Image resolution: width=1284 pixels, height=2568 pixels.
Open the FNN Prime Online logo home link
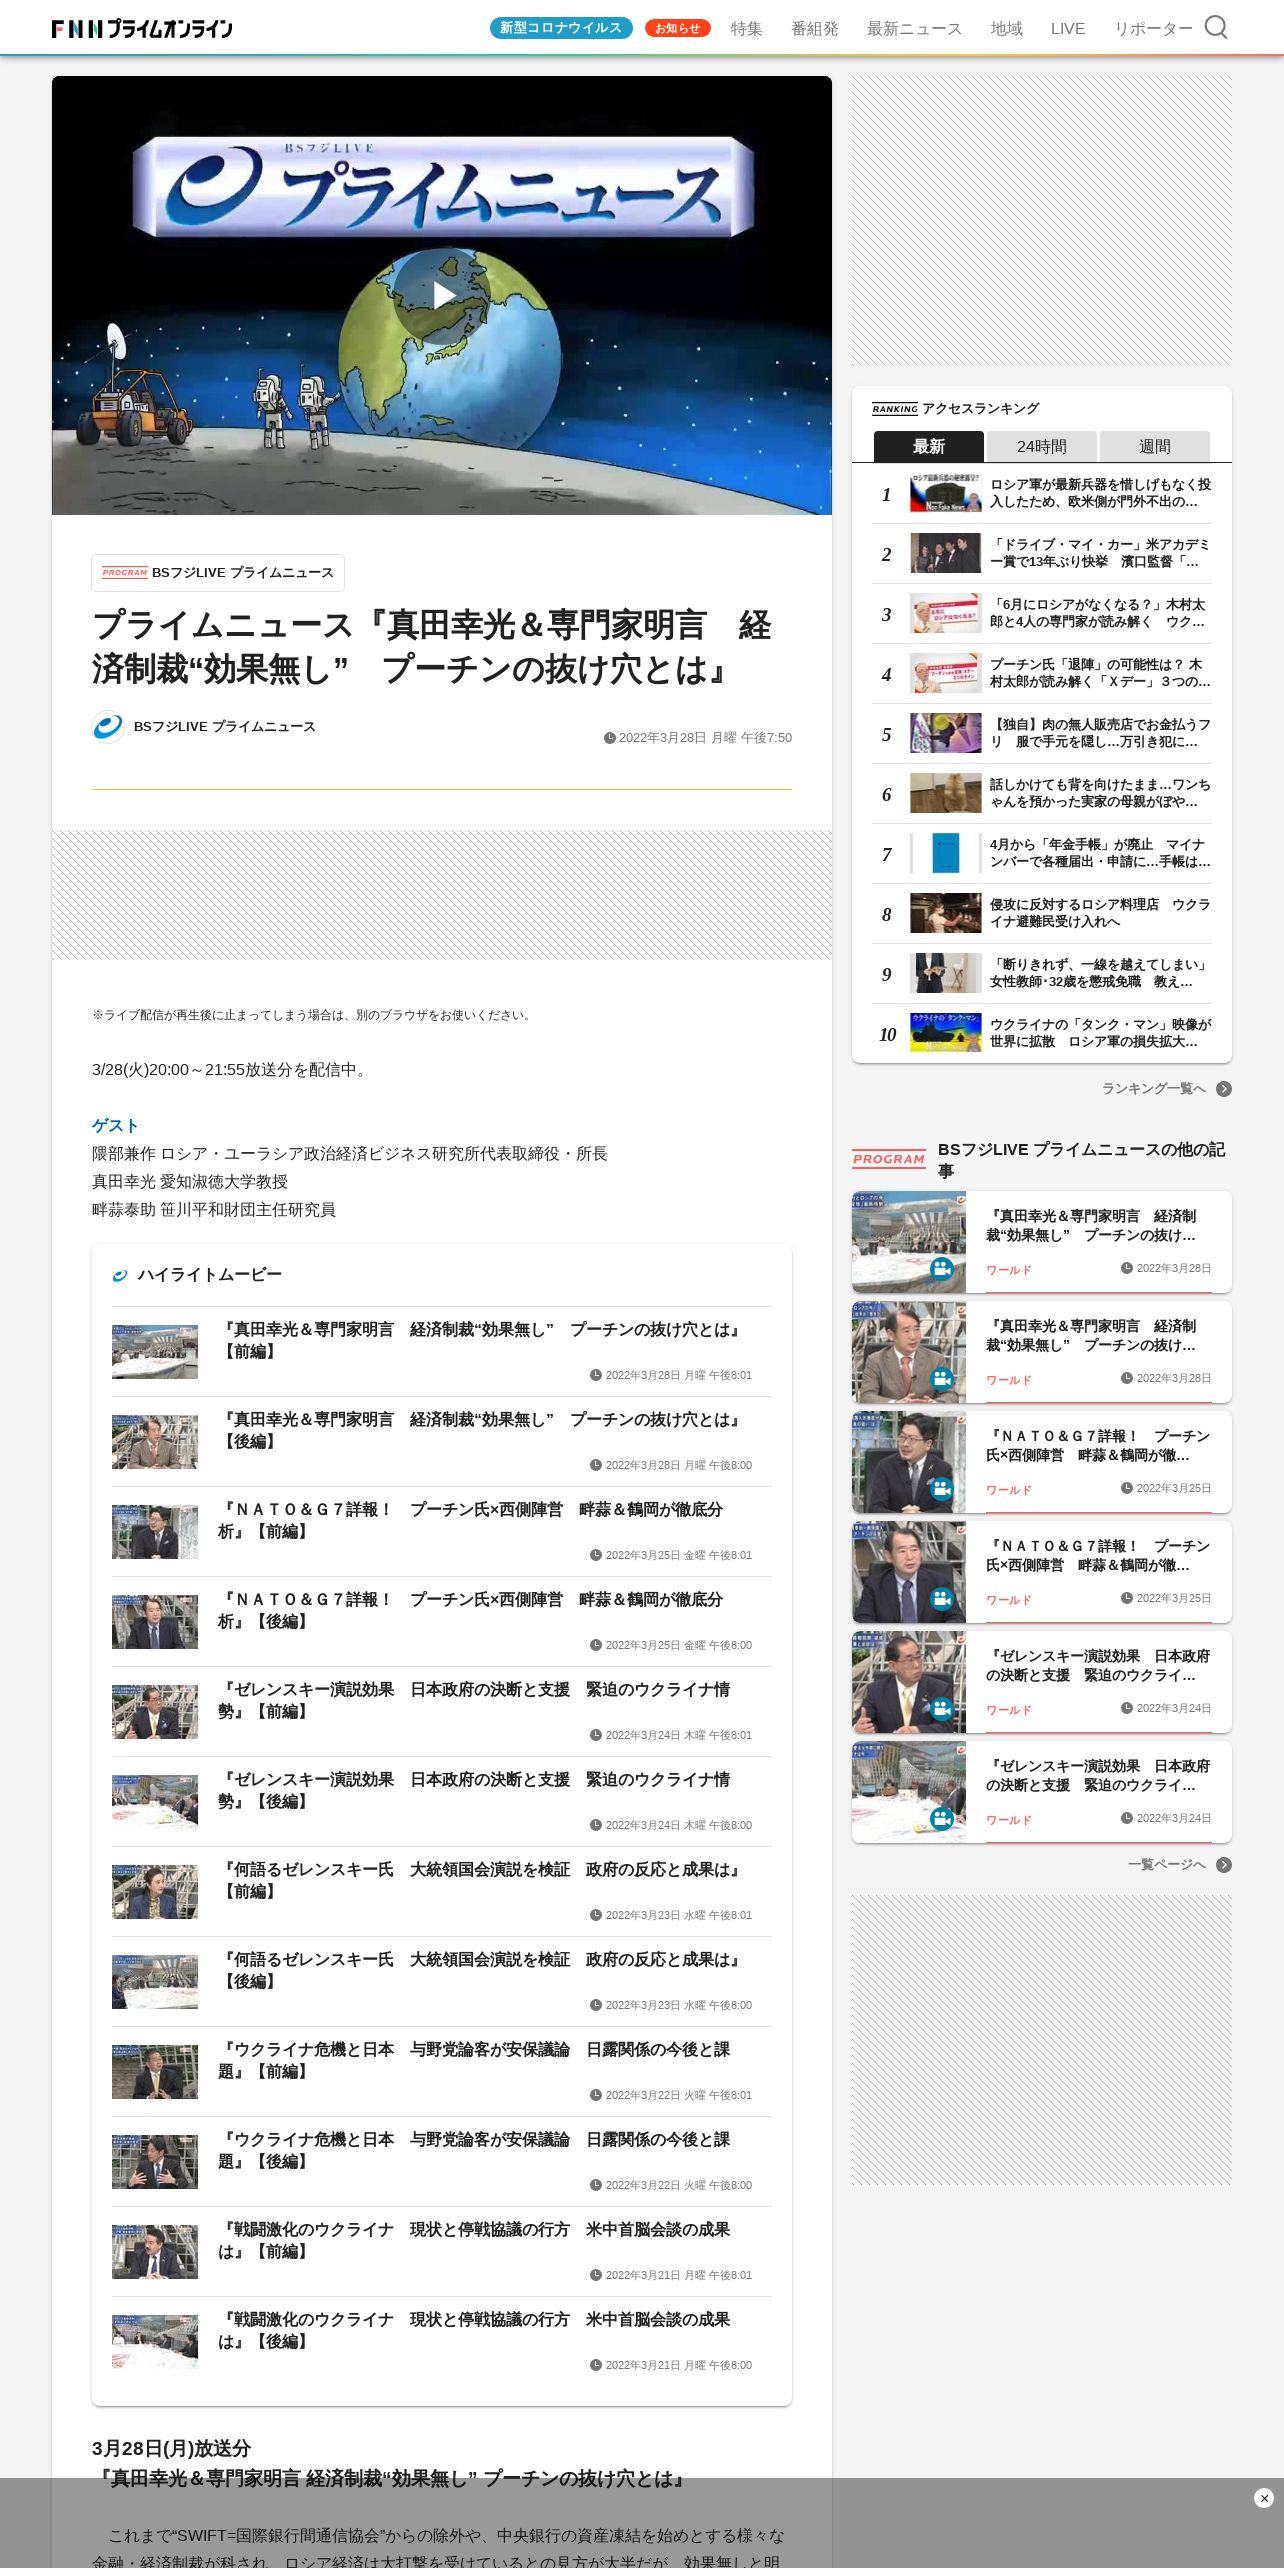[x=142, y=28]
